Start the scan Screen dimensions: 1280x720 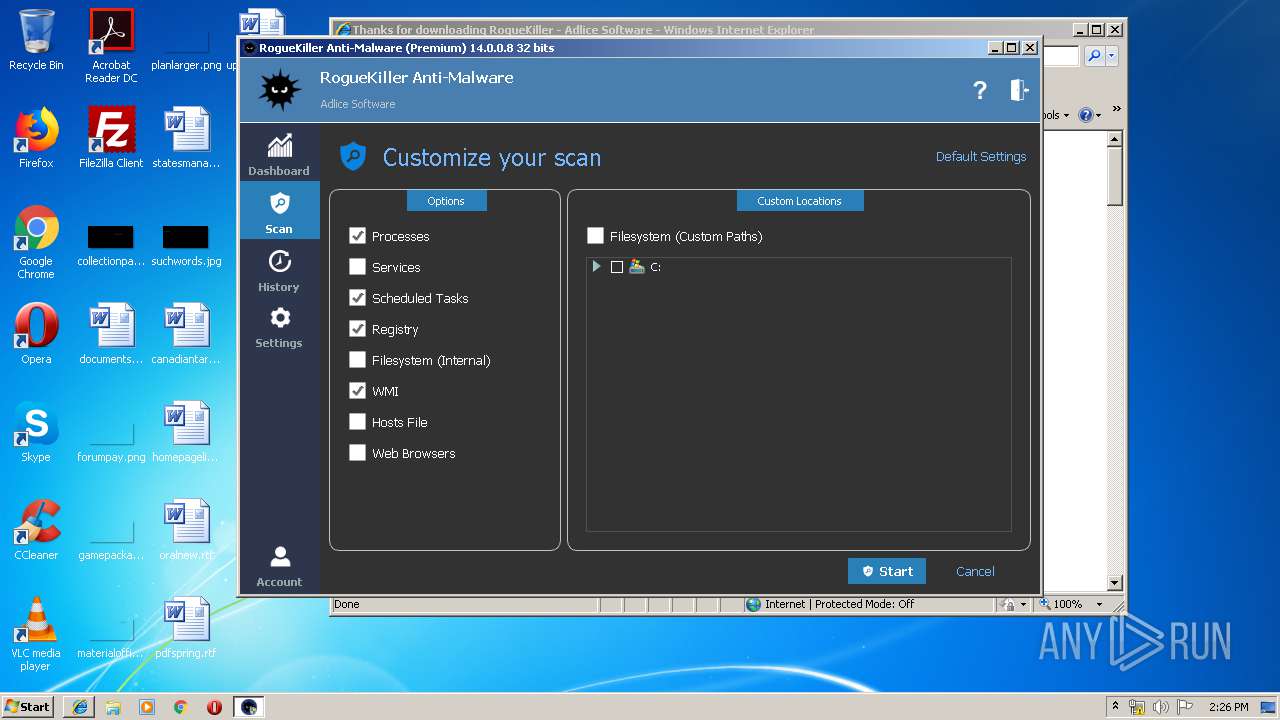(x=887, y=571)
